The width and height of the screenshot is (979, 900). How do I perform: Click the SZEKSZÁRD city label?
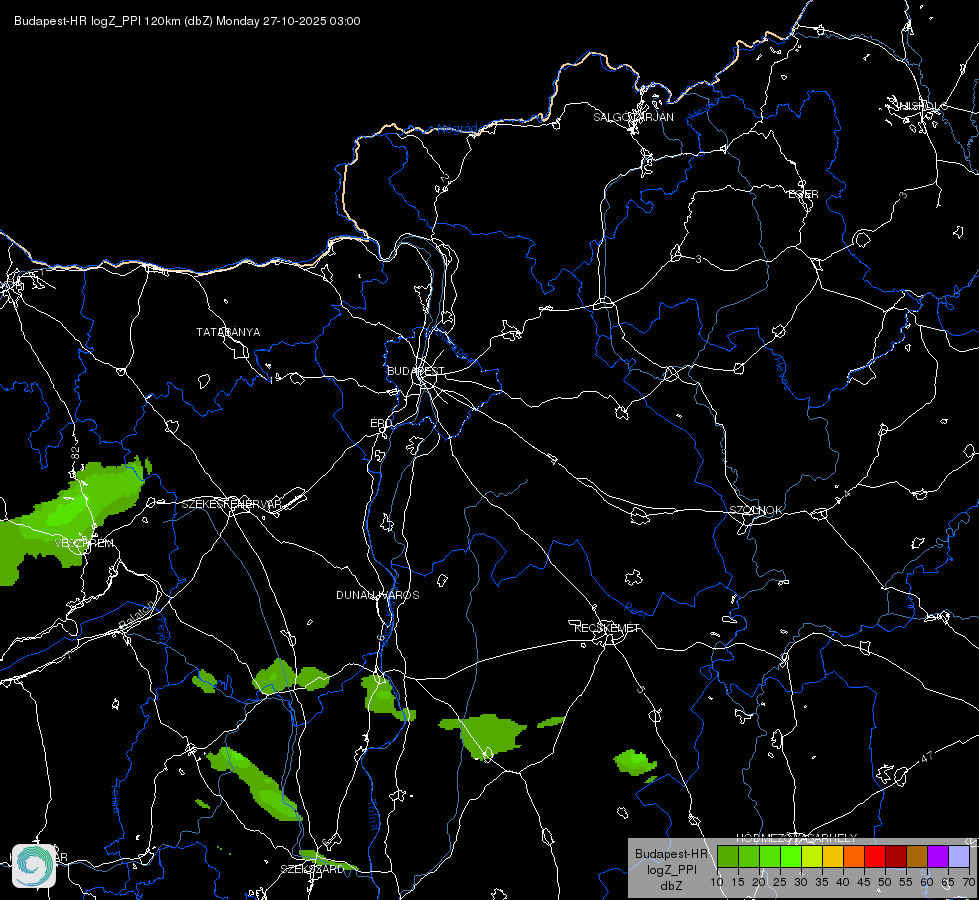coord(312,869)
